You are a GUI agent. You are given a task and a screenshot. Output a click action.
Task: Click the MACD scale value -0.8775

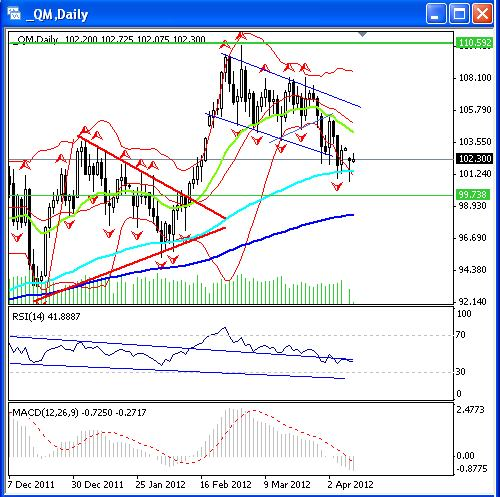[472, 469]
